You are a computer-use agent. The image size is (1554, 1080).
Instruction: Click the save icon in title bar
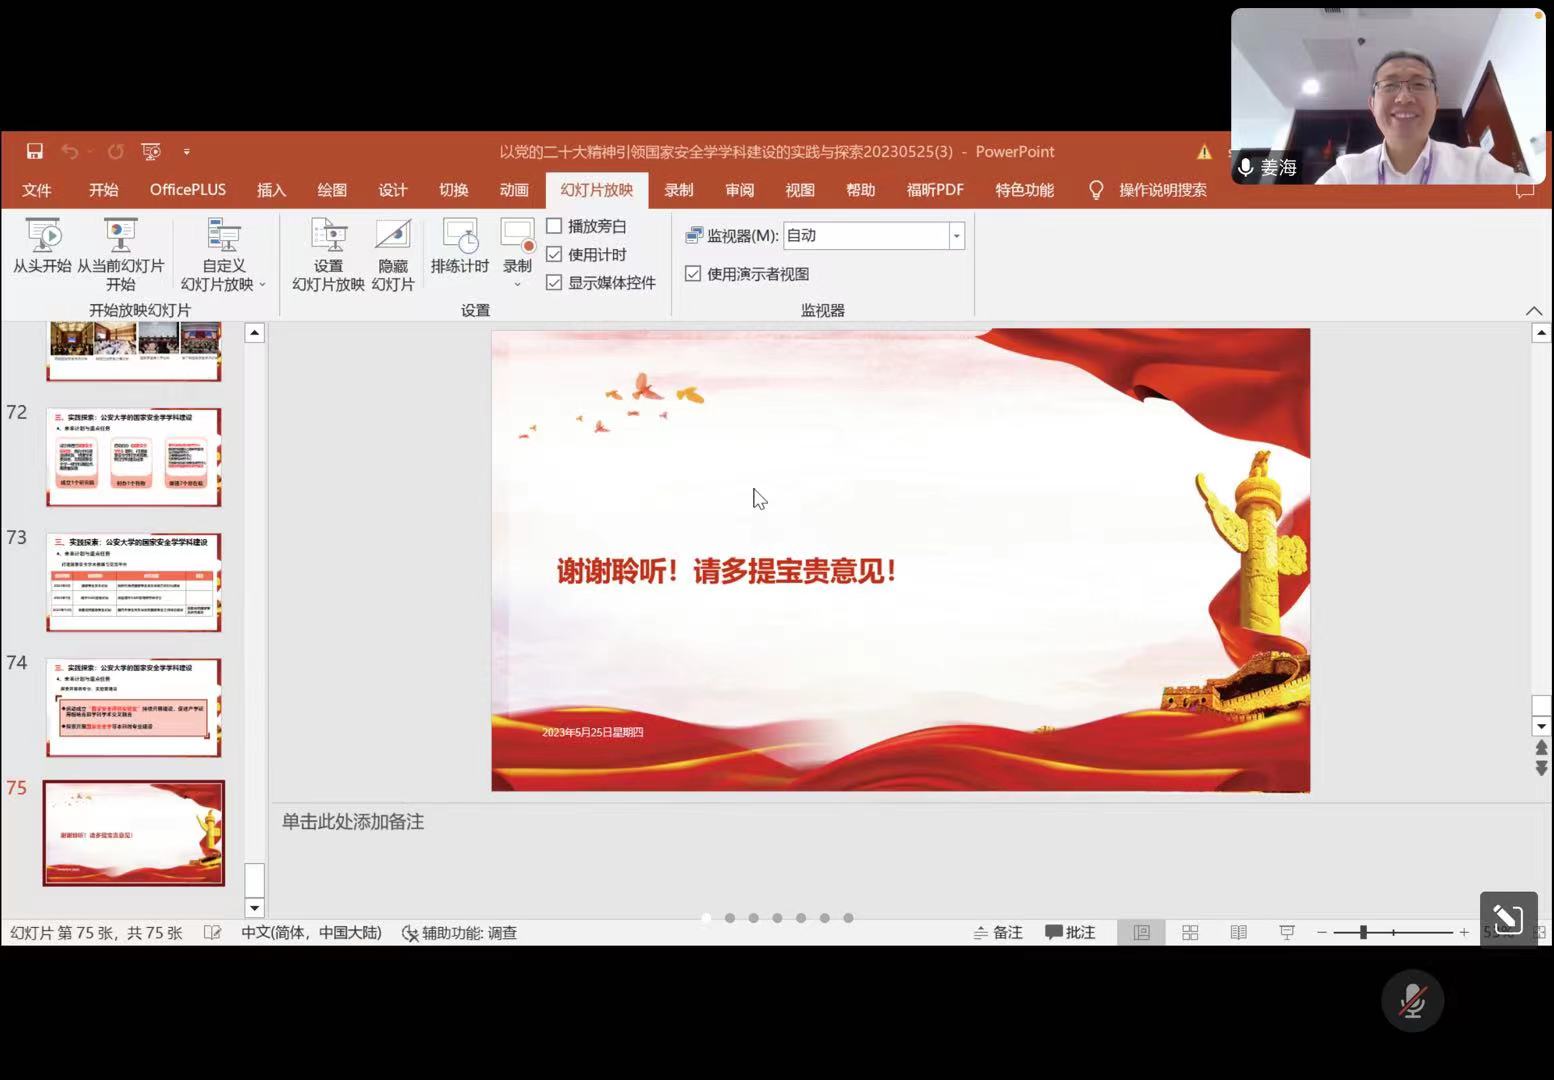35,151
